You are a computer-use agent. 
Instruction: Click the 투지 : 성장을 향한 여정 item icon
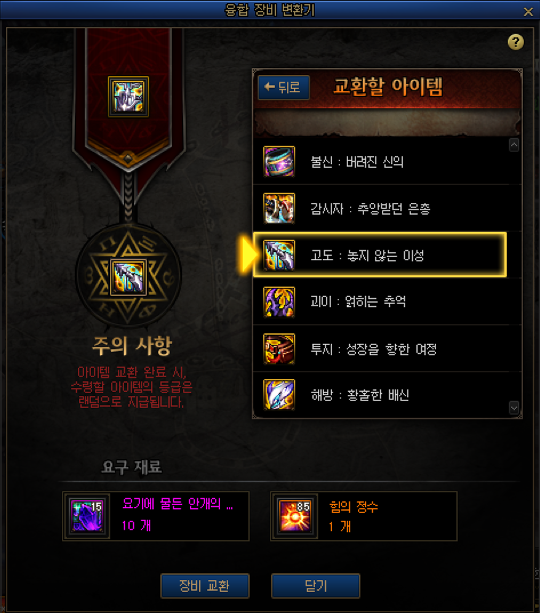(x=279, y=348)
